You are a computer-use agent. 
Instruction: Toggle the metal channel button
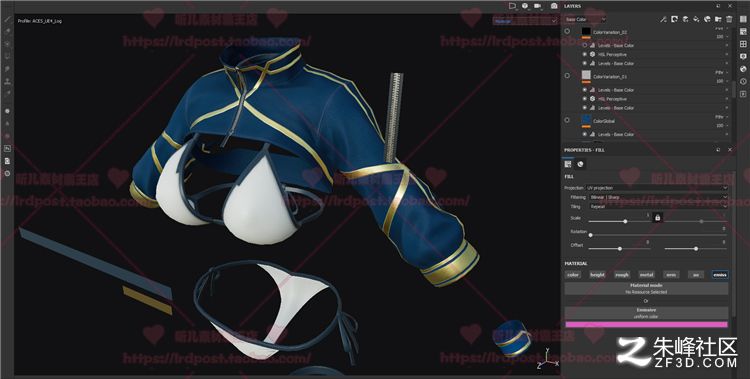[647, 275]
